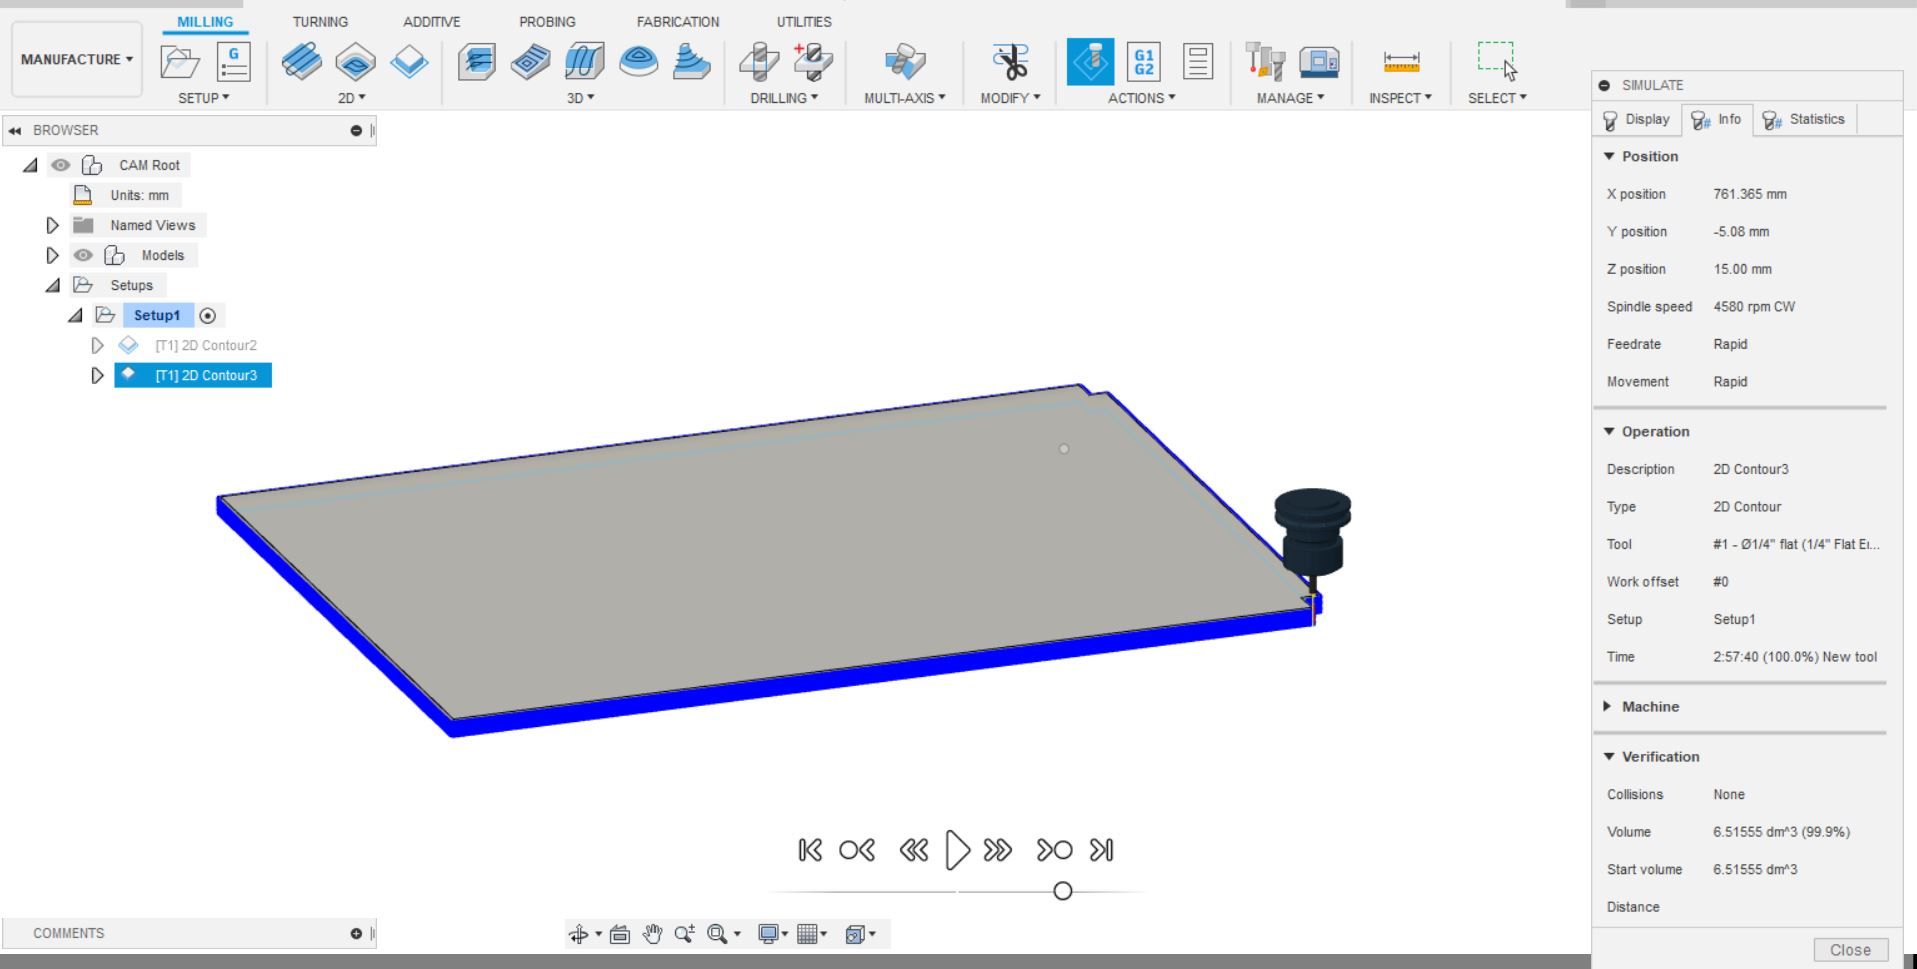
Task: Collapse the Browser panel with the double arrow
Action: [15, 131]
